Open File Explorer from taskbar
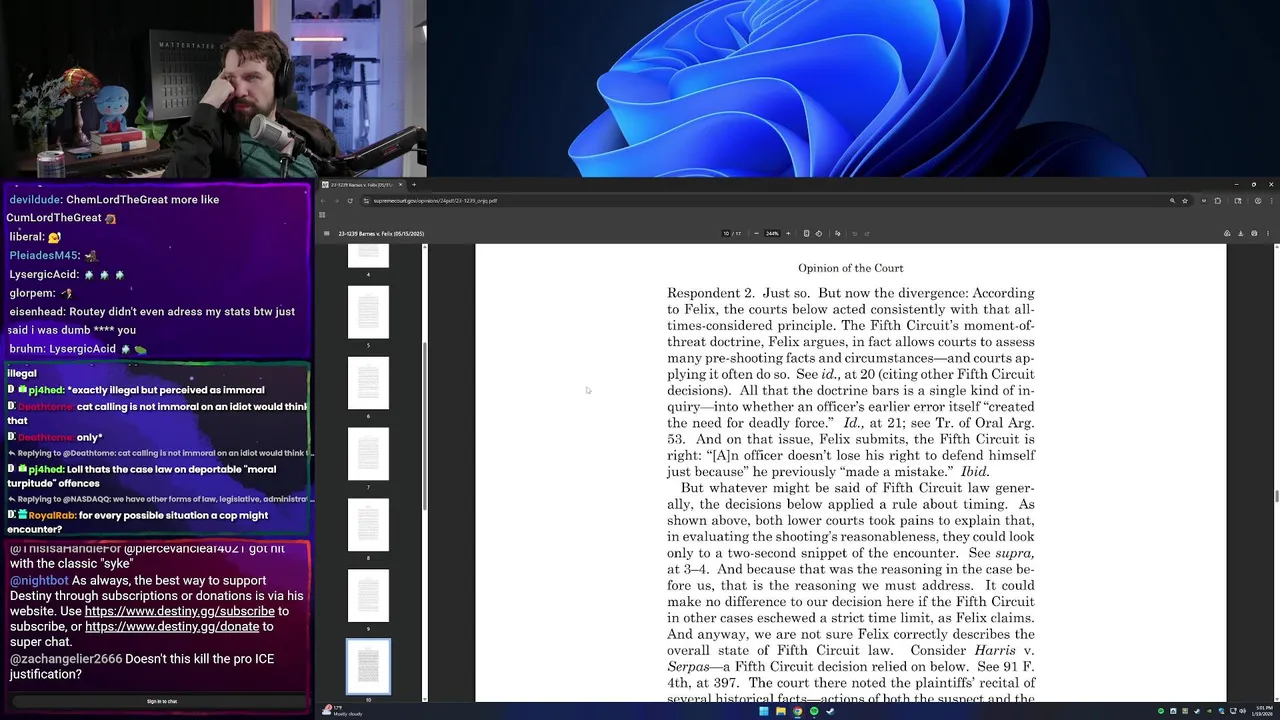1280x720 pixels. (x=781, y=711)
